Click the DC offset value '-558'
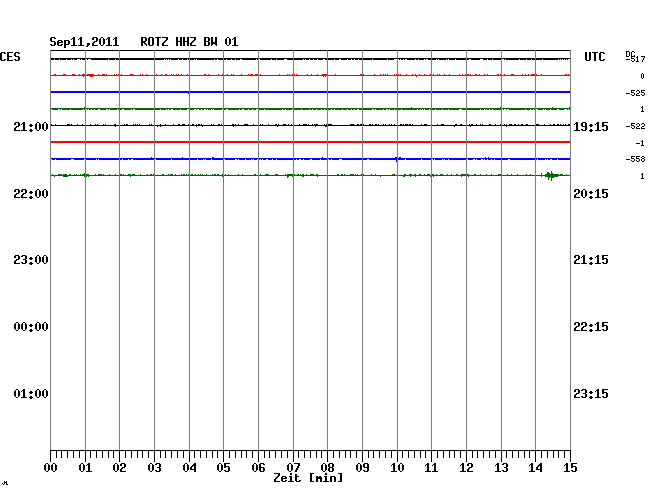Screen dimensions: 650x494 point(635,159)
